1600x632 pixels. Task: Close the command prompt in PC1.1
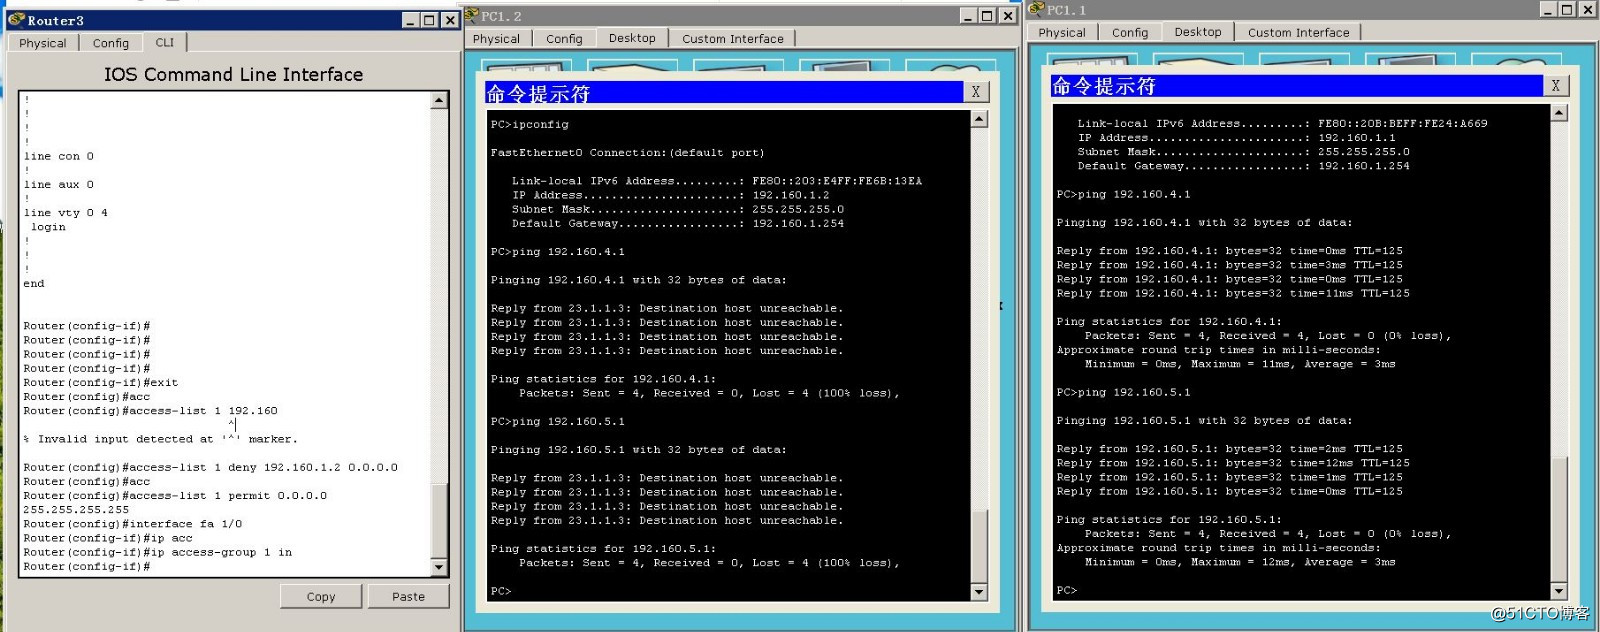click(x=1555, y=86)
